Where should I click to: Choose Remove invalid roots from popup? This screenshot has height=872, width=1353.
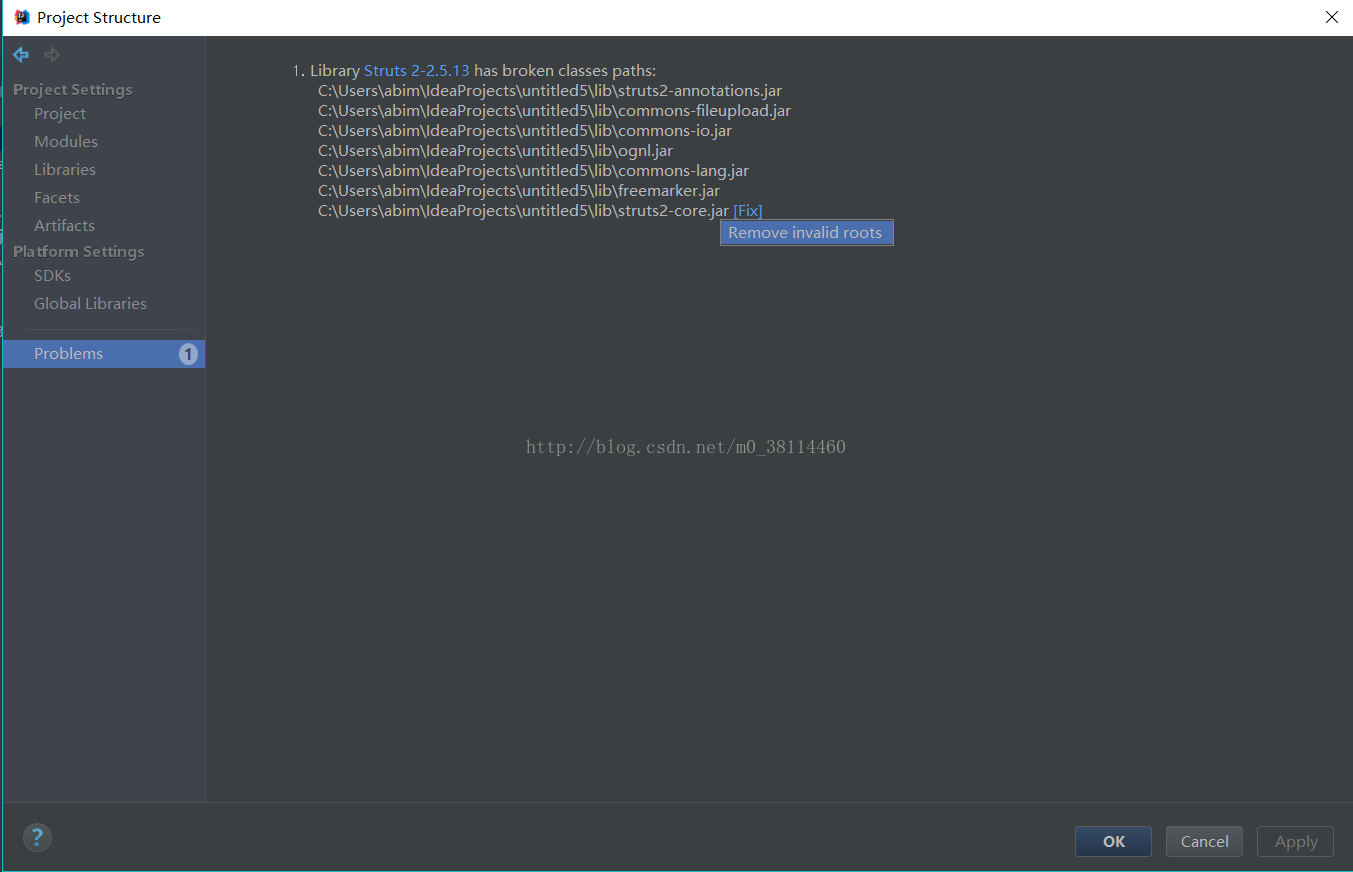coord(806,233)
